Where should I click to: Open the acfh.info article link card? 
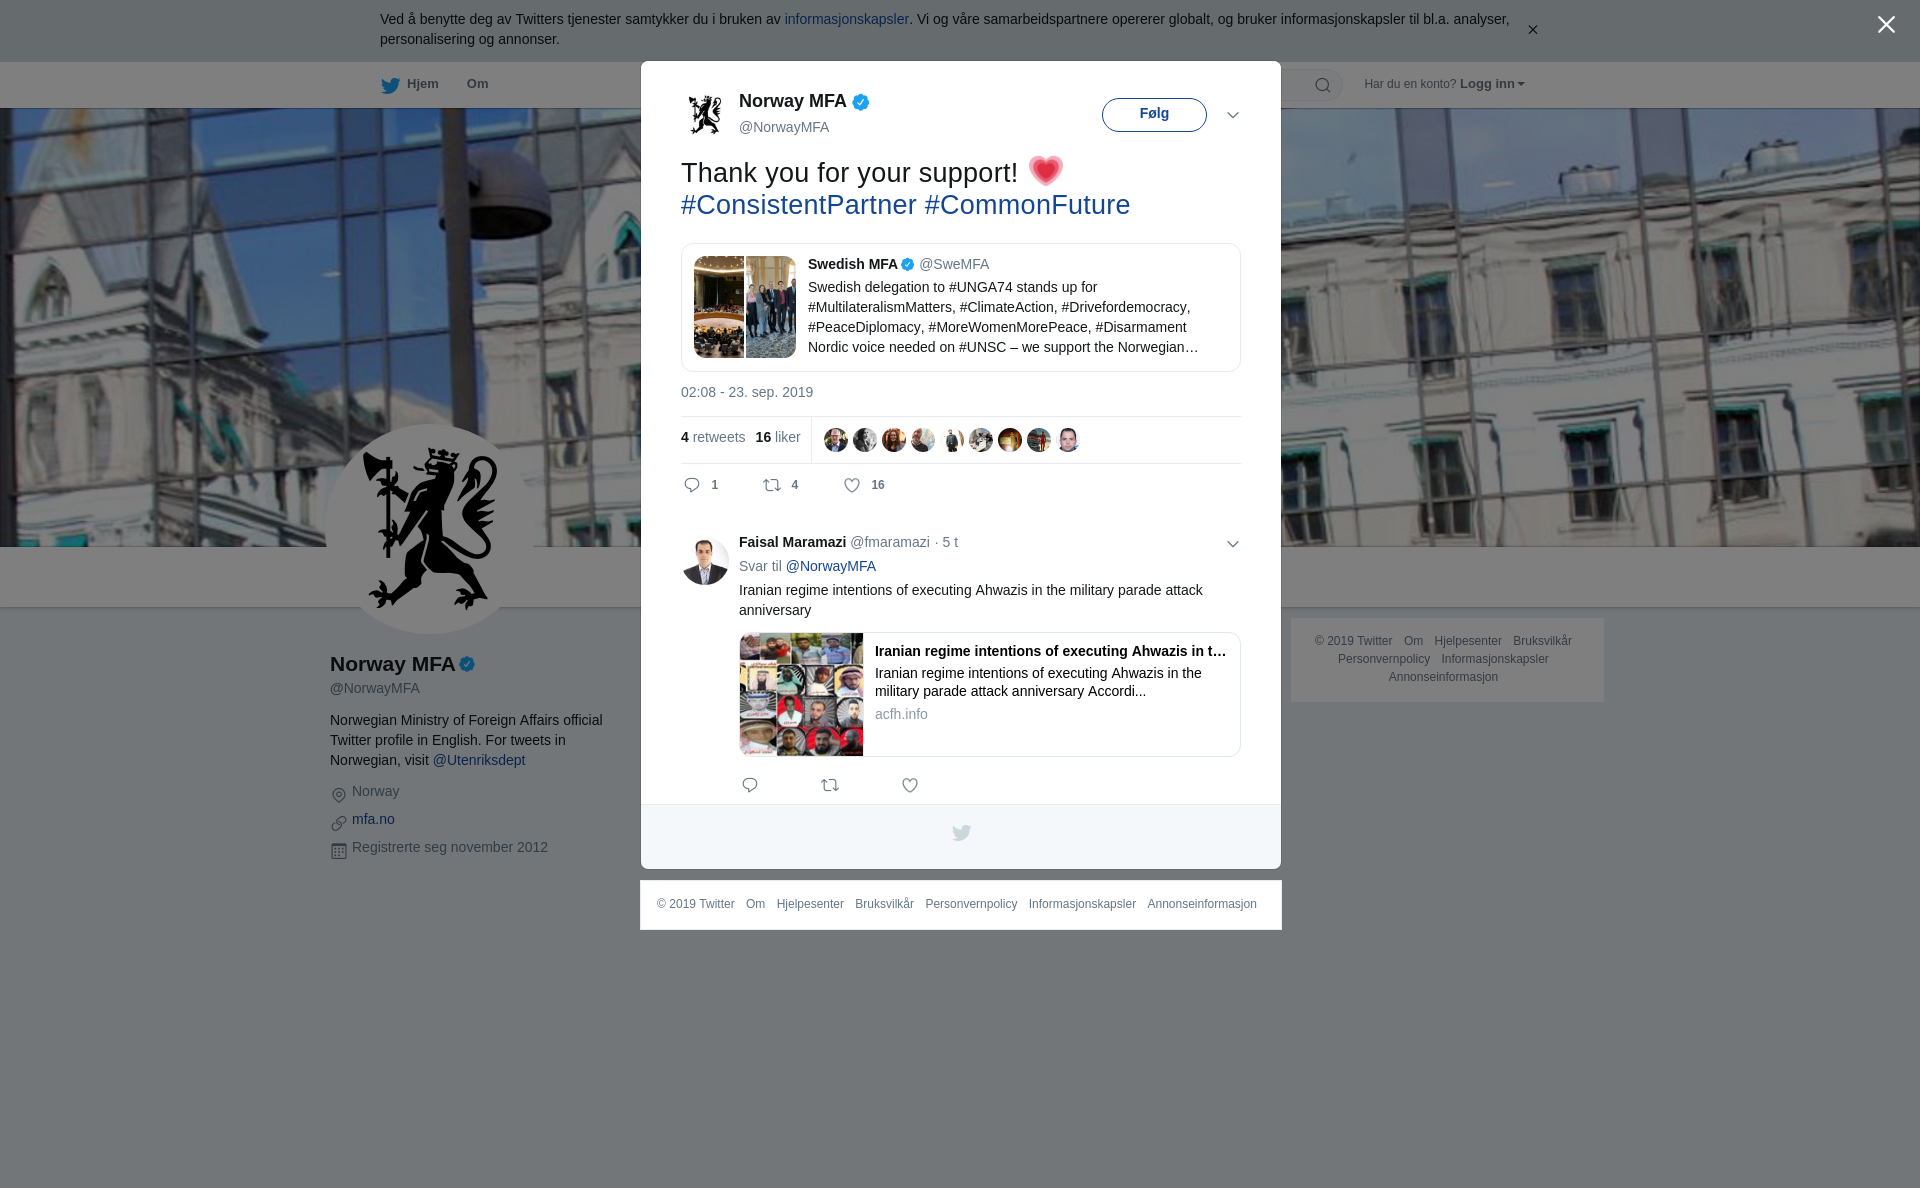click(x=989, y=694)
